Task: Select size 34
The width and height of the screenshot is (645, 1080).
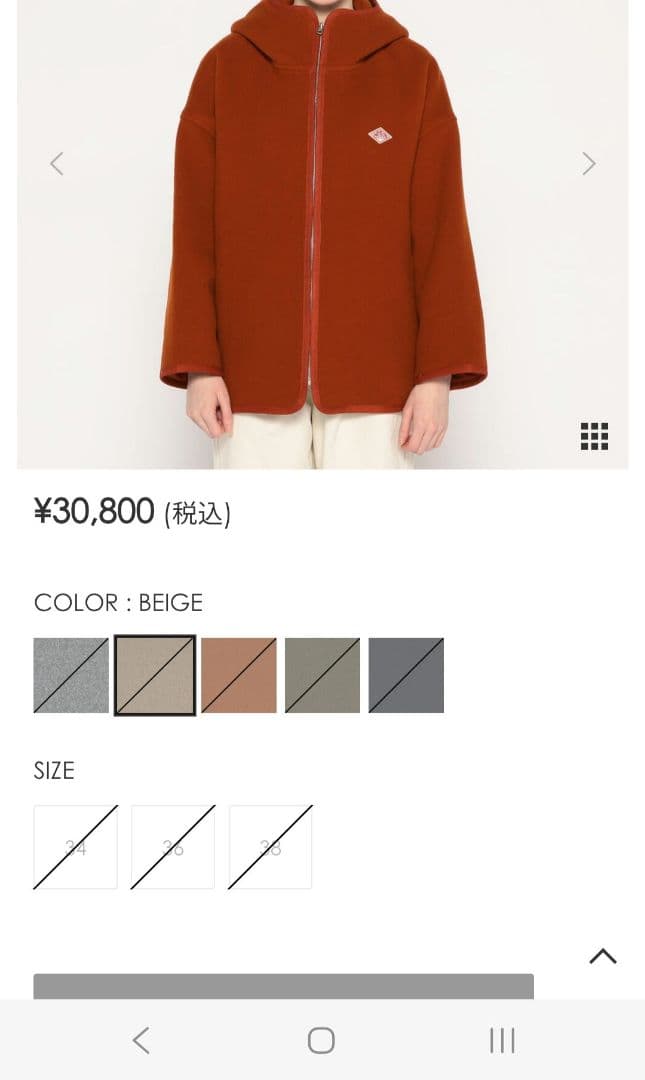Action: (x=76, y=847)
